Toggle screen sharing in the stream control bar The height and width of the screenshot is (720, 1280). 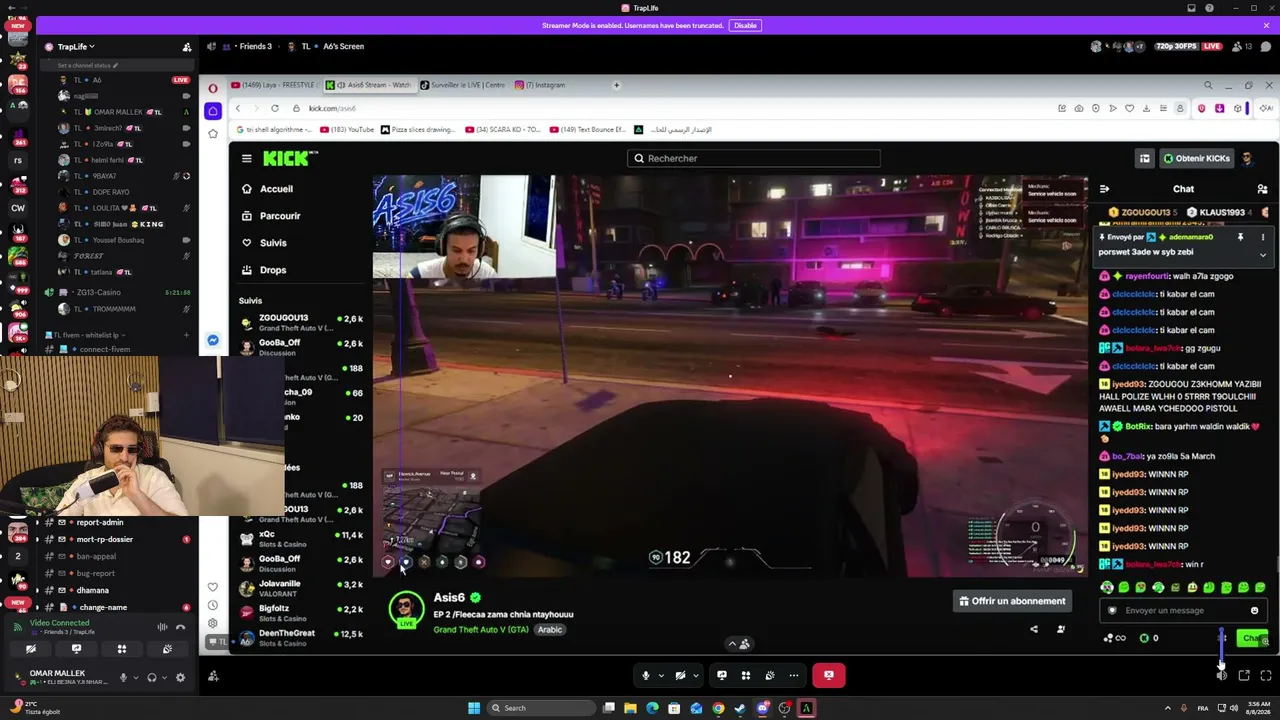[x=721, y=675]
